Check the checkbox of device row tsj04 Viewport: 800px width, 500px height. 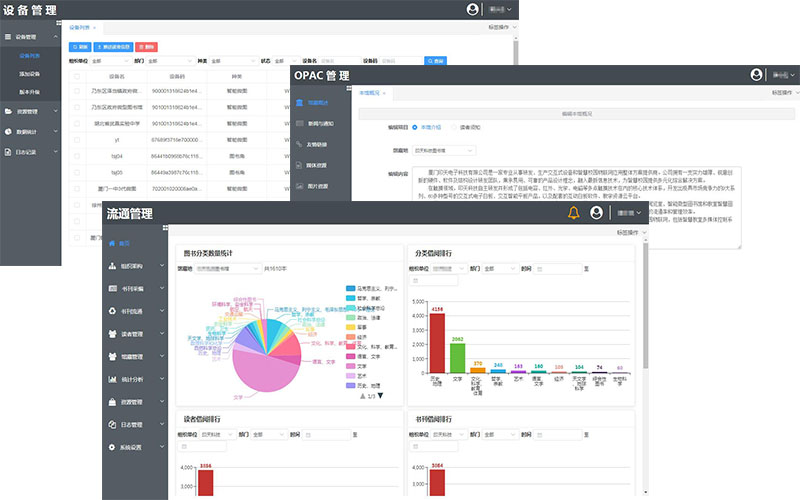pyautogui.click(x=77, y=156)
